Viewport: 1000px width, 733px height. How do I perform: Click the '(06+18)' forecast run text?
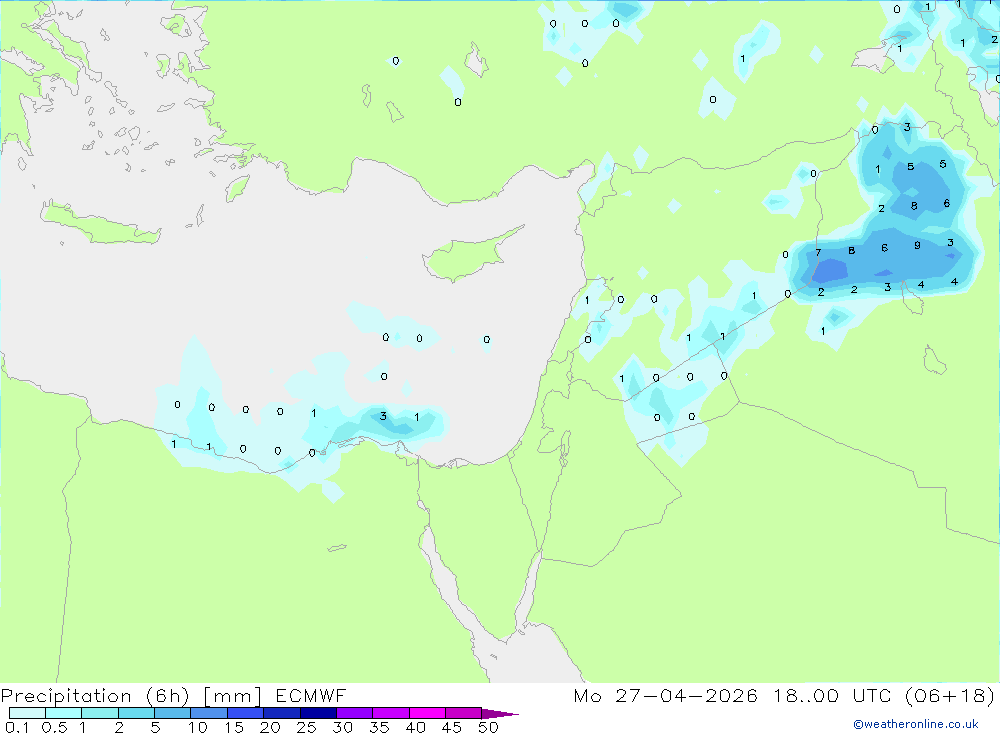pos(950,696)
